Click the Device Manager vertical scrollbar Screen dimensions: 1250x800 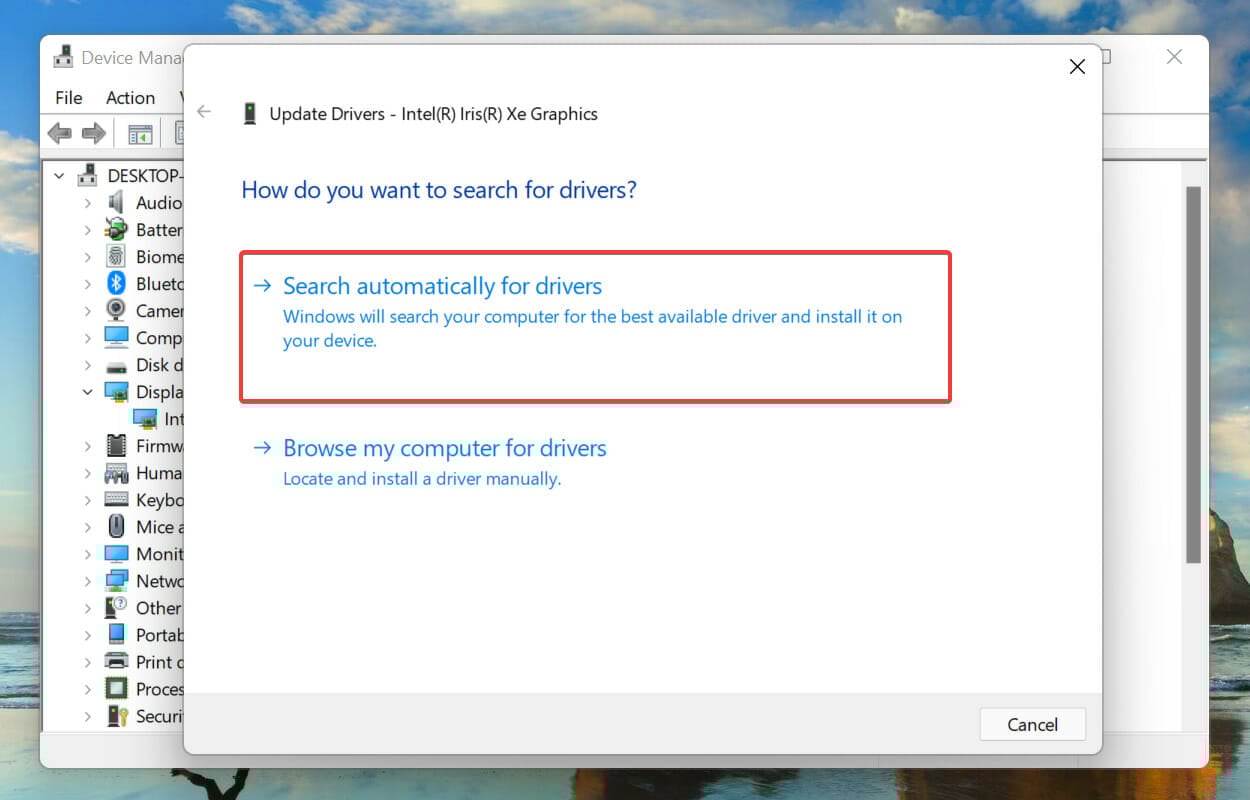pos(1192,375)
